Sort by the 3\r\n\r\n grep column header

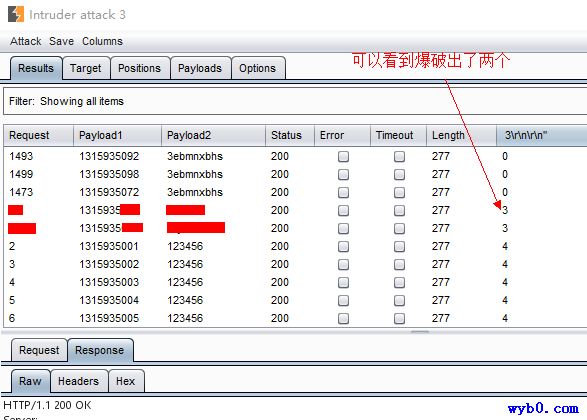(541, 135)
